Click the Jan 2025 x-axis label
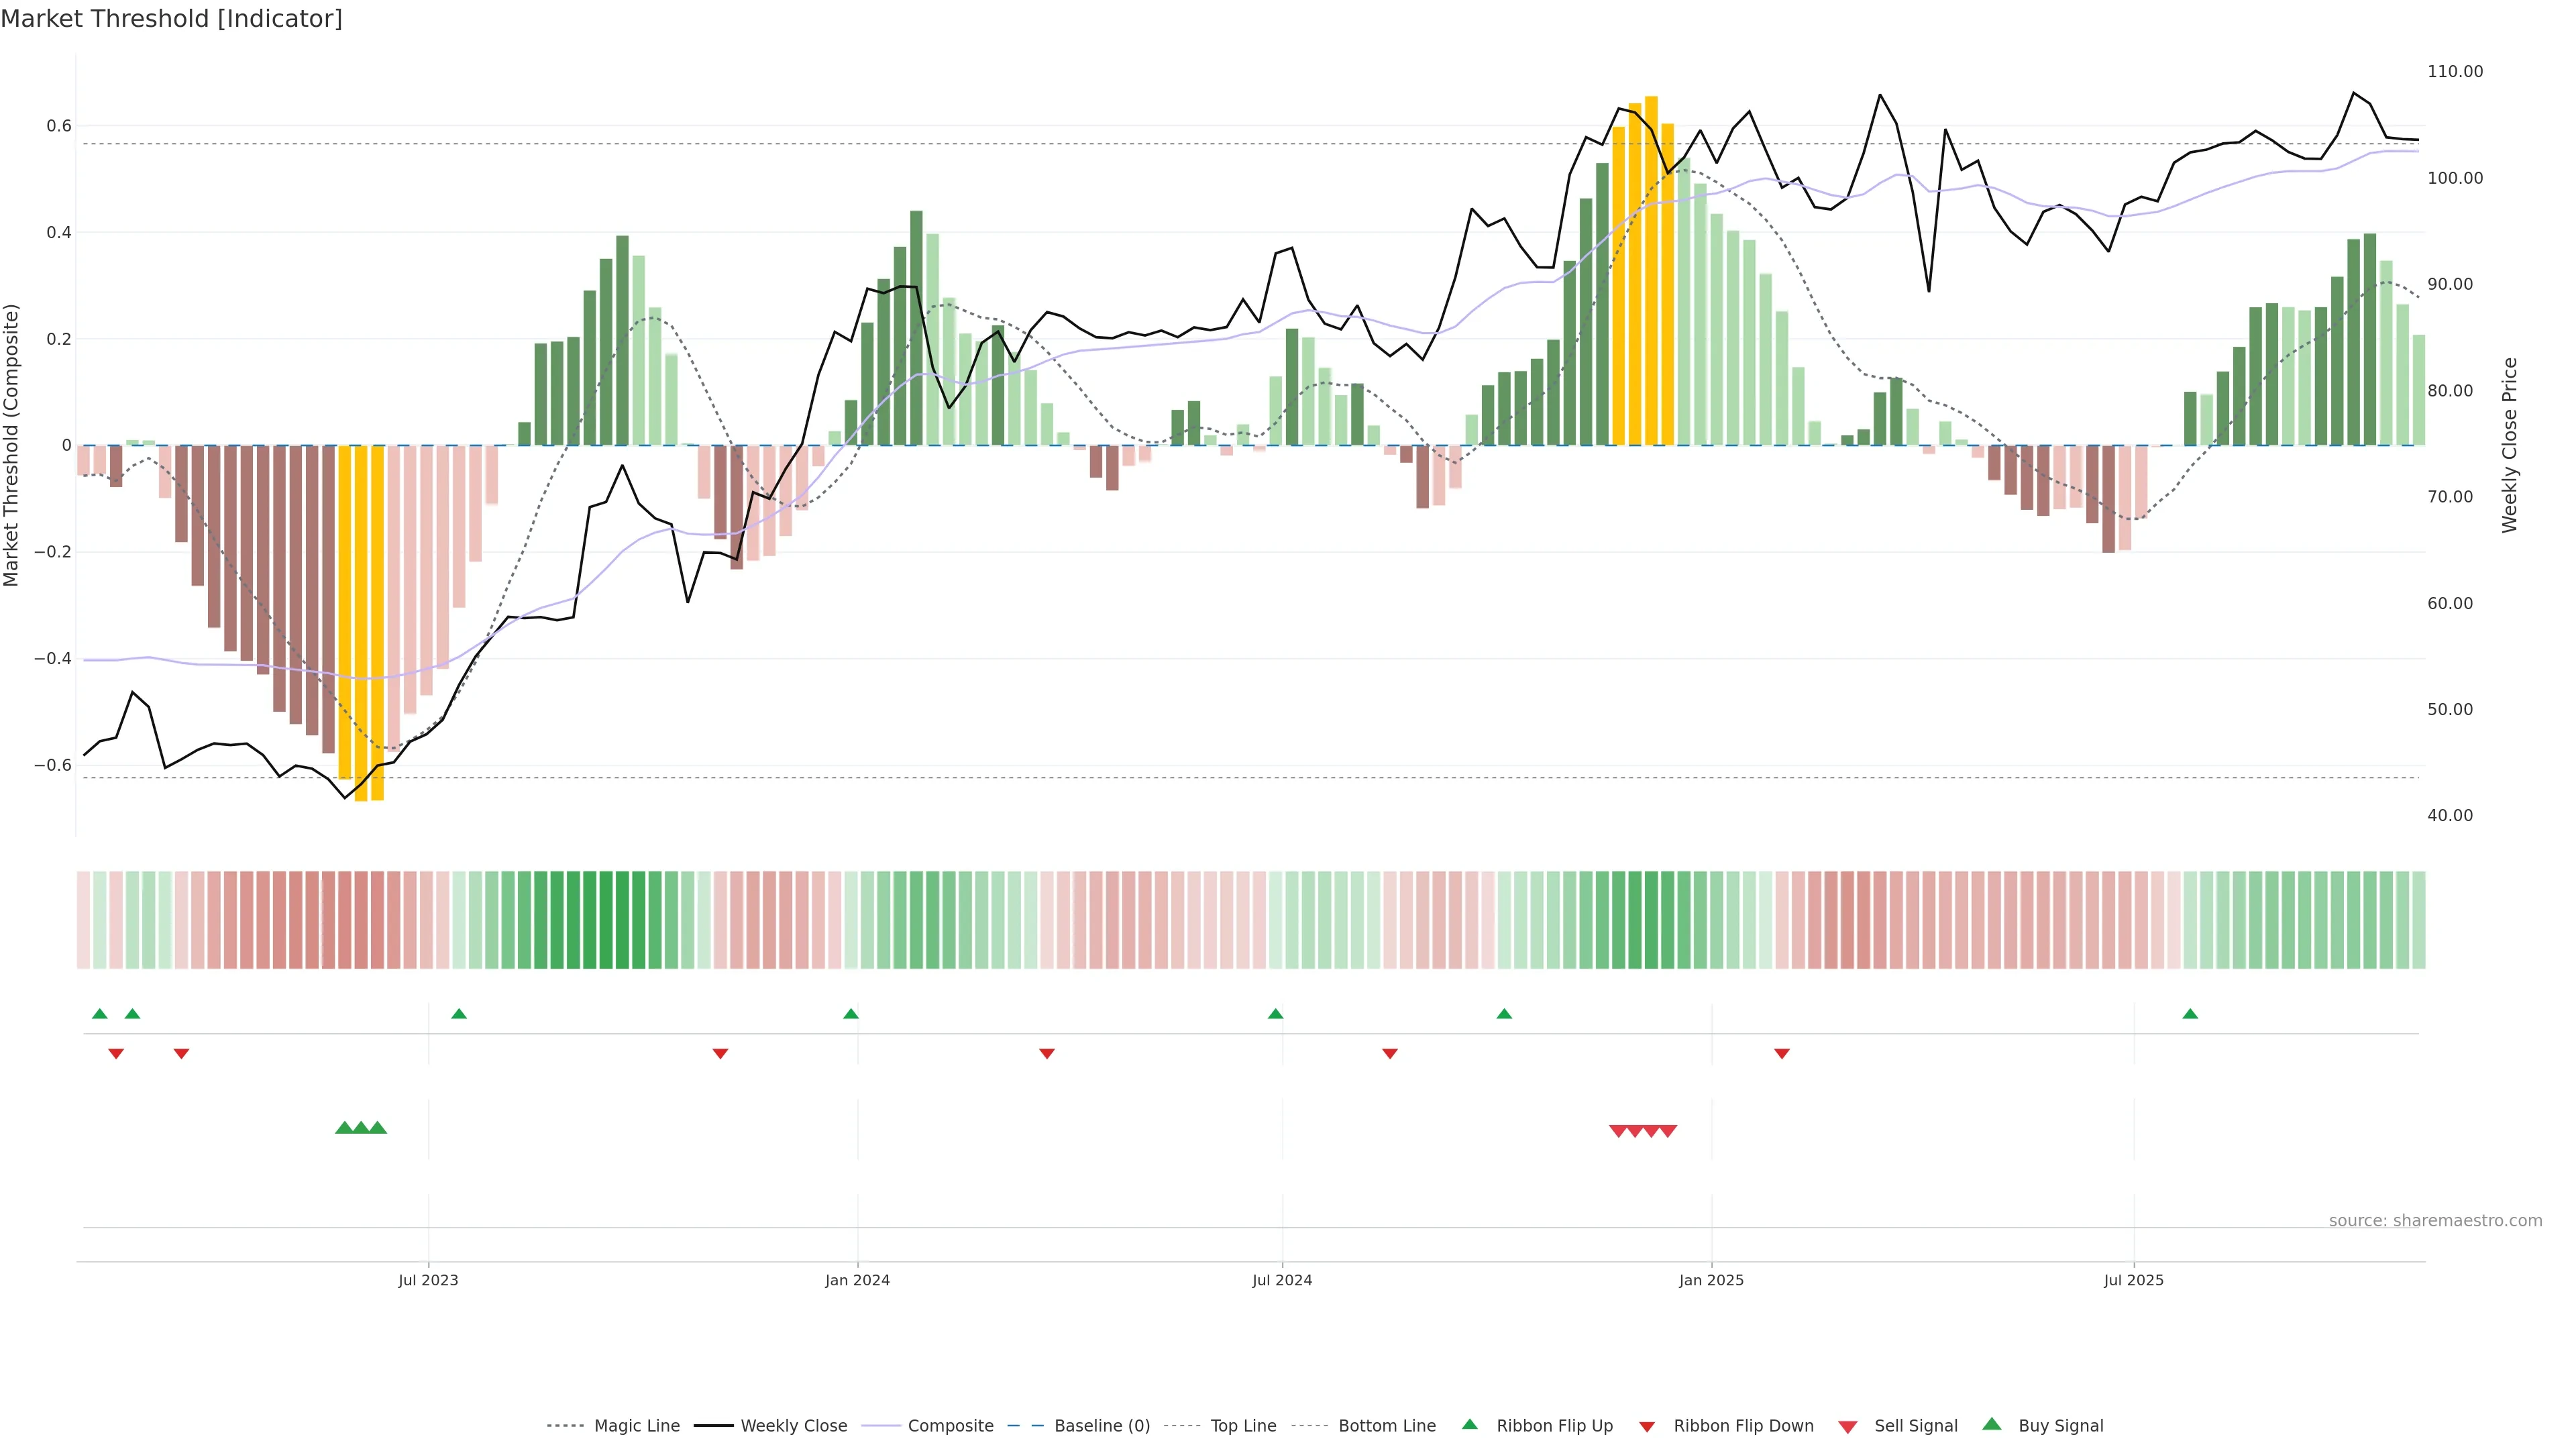The image size is (2576, 1449). 1711,1280
